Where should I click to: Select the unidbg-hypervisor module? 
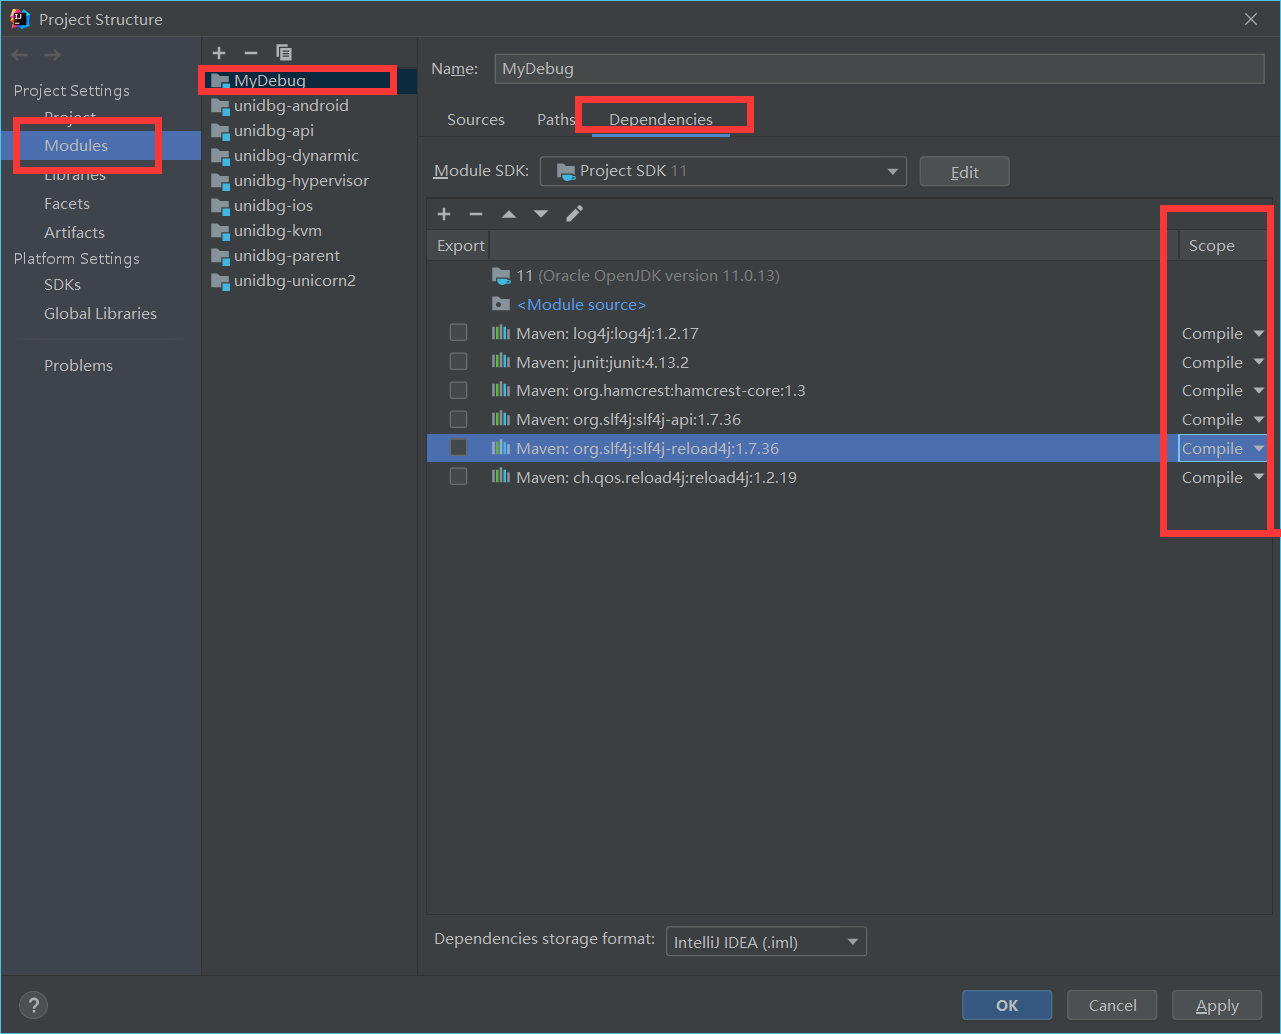pyautogui.click(x=309, y=181)
